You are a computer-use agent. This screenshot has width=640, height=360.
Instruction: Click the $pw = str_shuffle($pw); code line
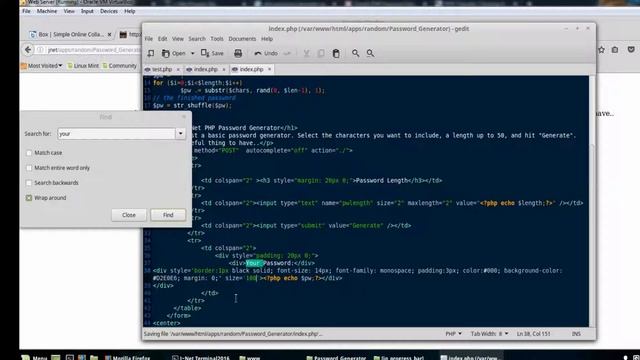[x=192, y=105]
